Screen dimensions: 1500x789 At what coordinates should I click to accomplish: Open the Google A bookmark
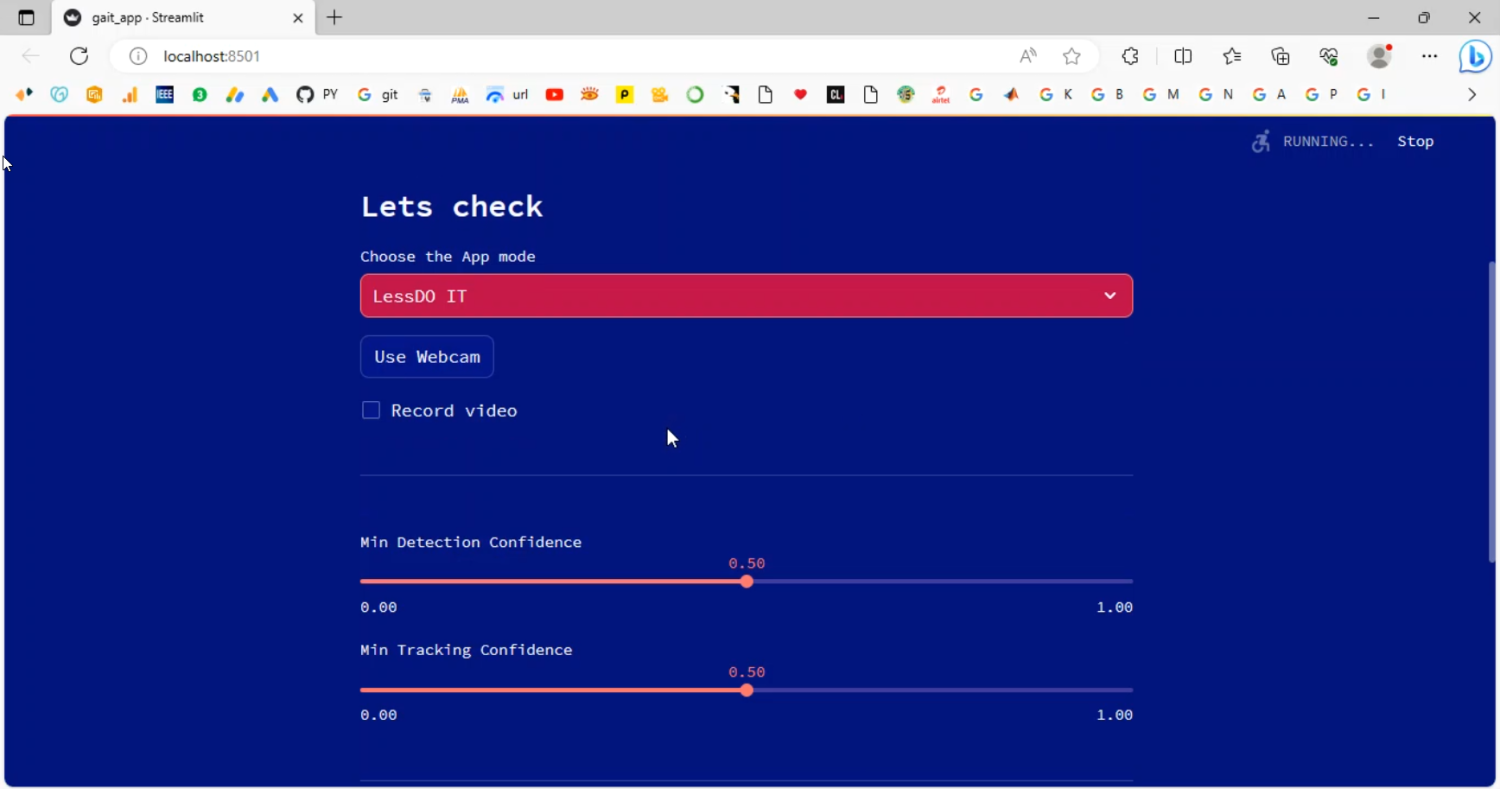coord(1269,95)
